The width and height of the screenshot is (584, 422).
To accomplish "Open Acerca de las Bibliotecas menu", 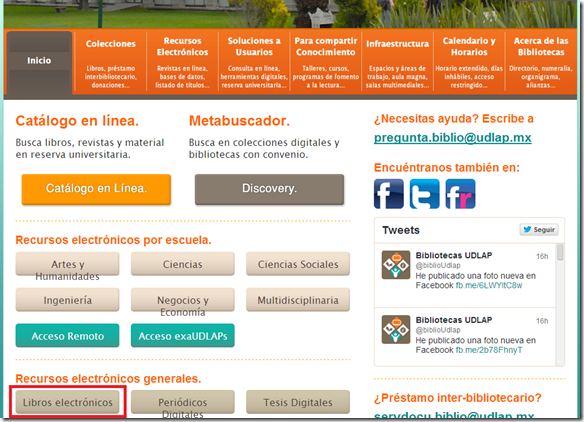I will pyautogui.click(x=541, y=62).
